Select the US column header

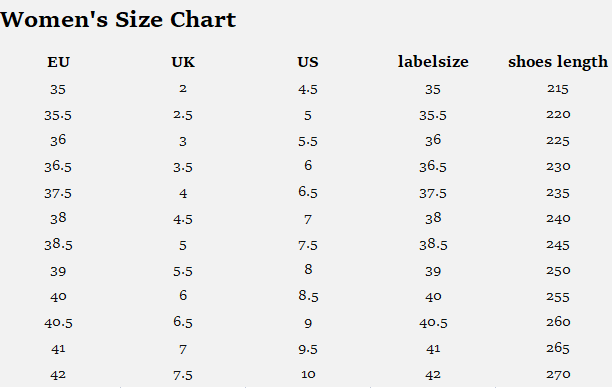308,62
